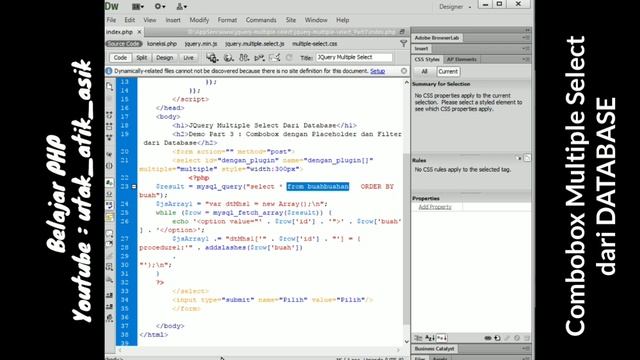The height and width of the screenshot is (360, 640).
Task: Open the File Management toolbar icon
Action: point(244,58)
